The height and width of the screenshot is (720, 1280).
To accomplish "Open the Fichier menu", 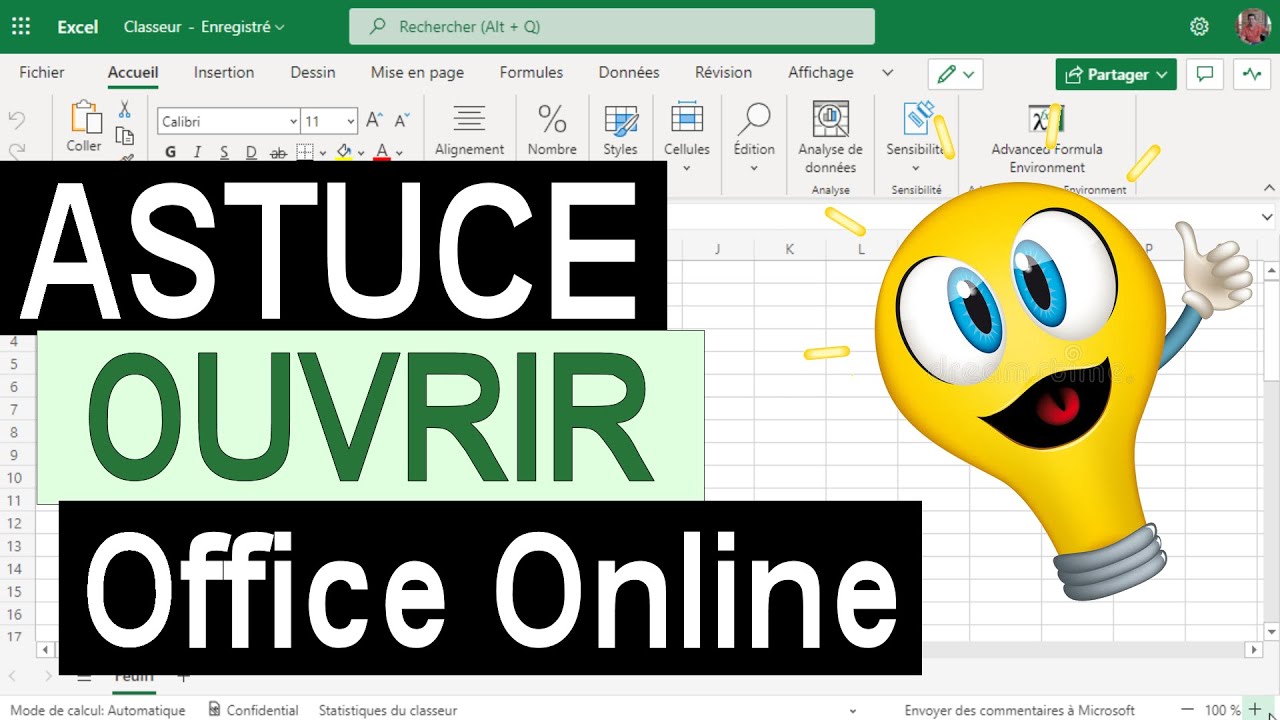I will coord(42,72).
